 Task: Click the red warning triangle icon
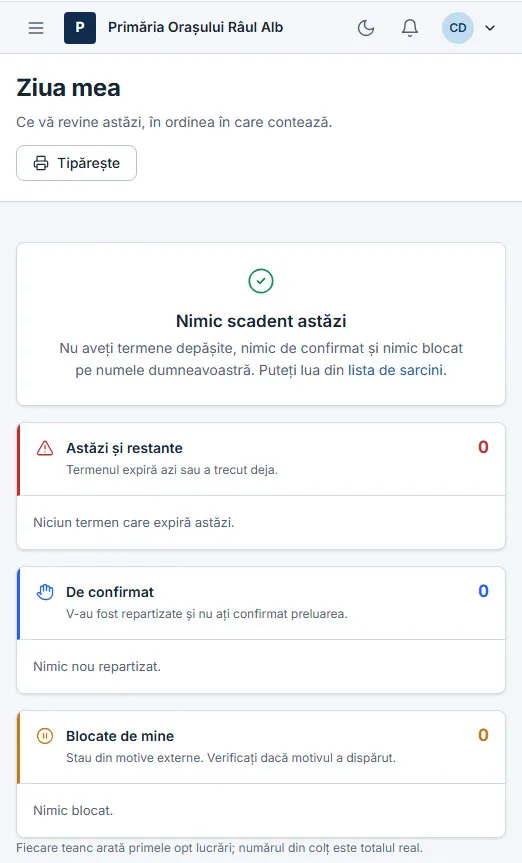click(45, 448)
